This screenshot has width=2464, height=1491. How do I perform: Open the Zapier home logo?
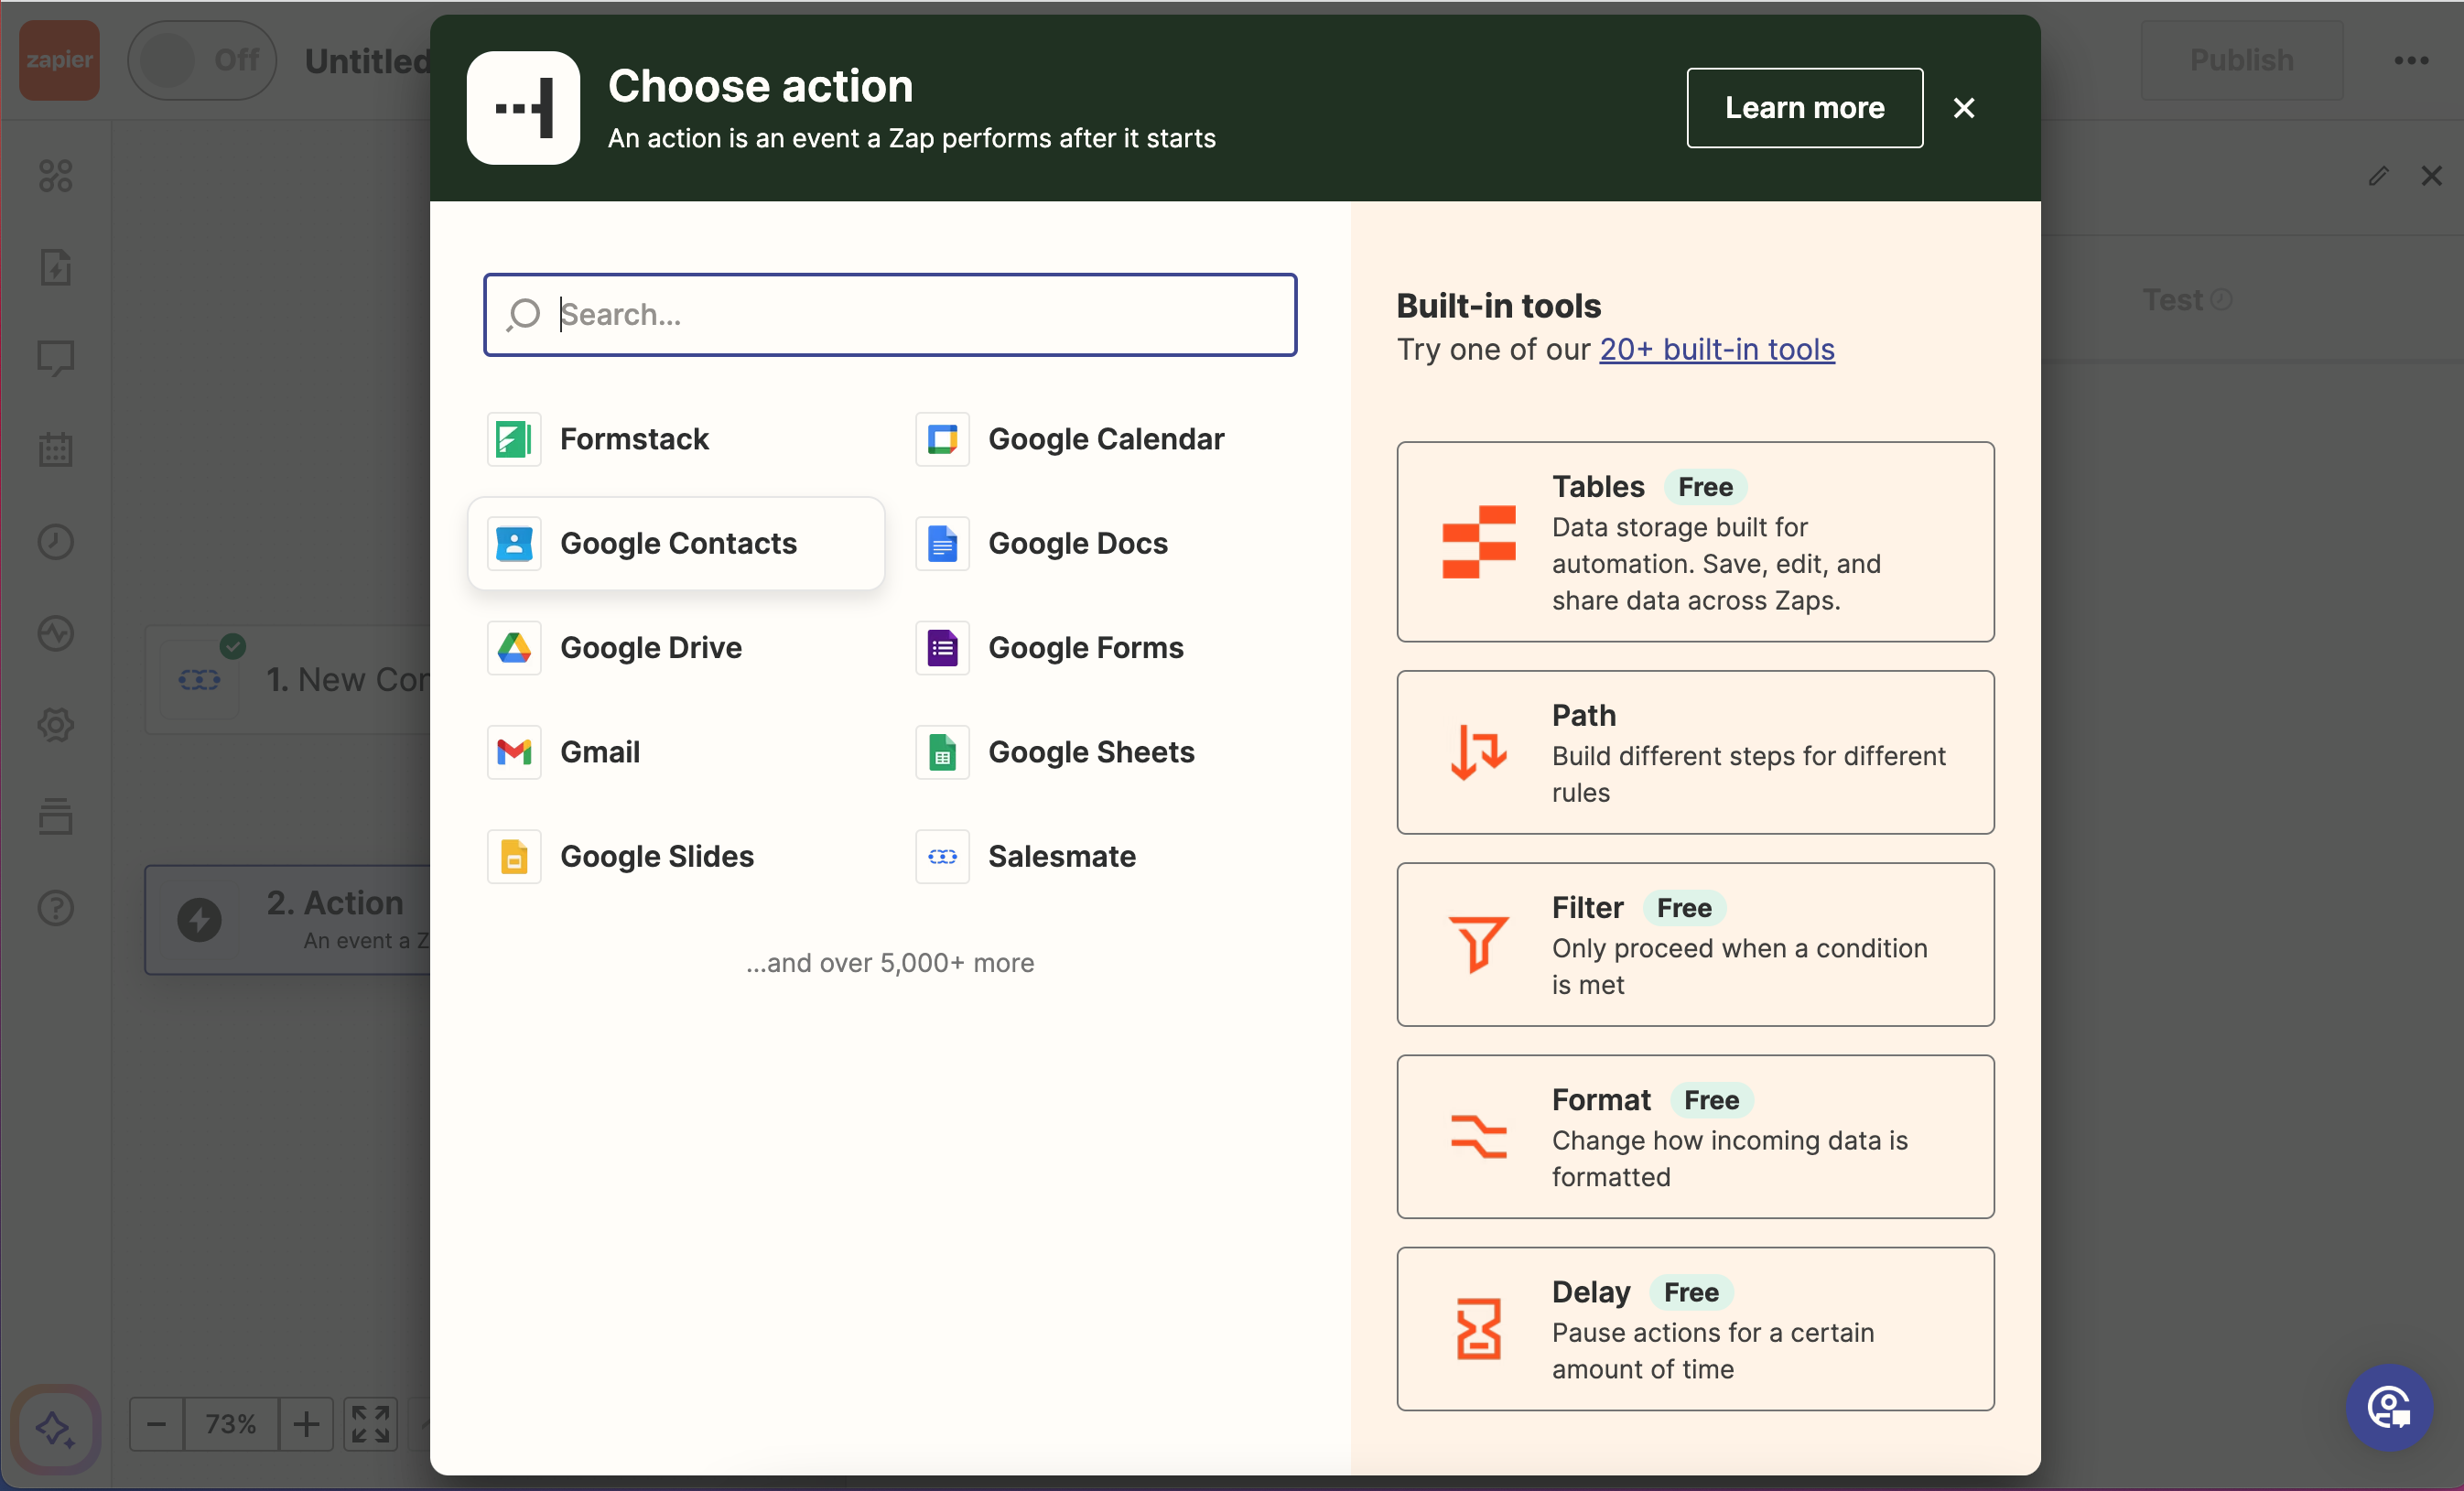pyautogui.click(x=59, y=60)
